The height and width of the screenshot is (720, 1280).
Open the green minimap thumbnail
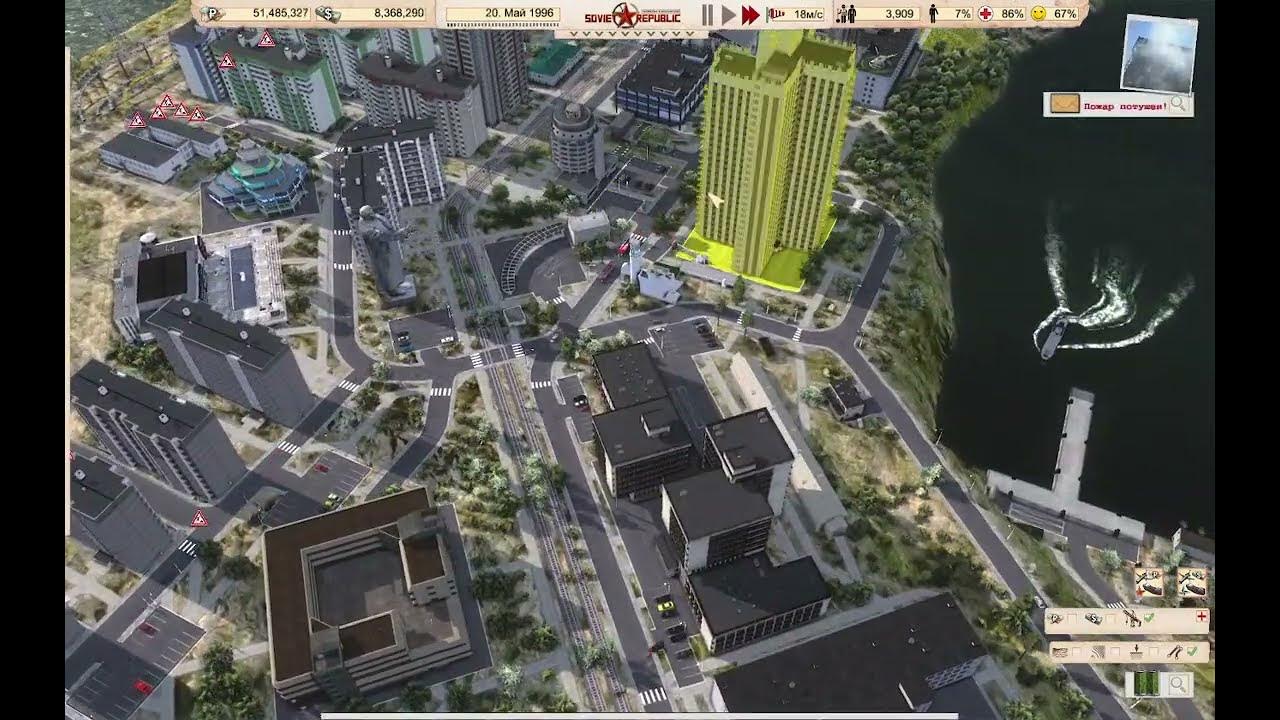tap(1147, 683)
